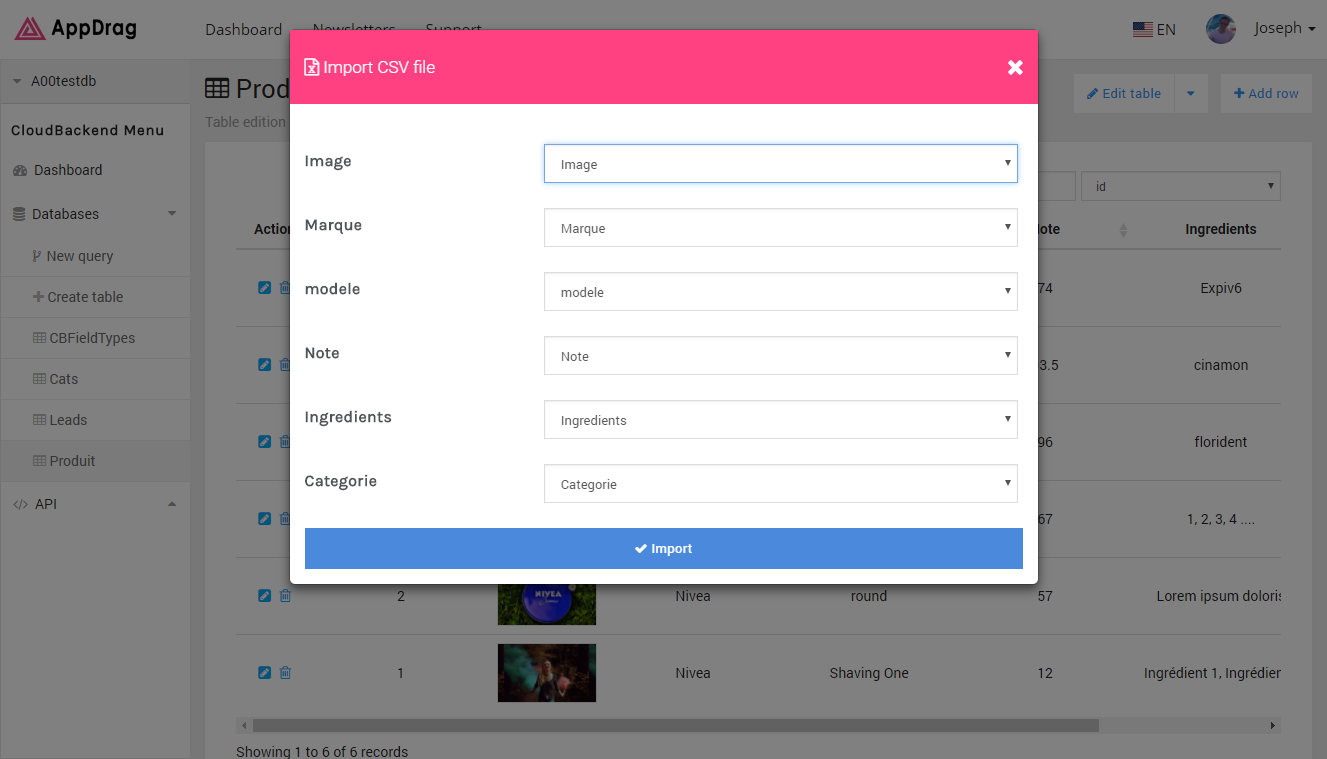This screenshot has height=759, width=1327.
Task: Select the Cats table in sidebar
Action: coord(63,379)
